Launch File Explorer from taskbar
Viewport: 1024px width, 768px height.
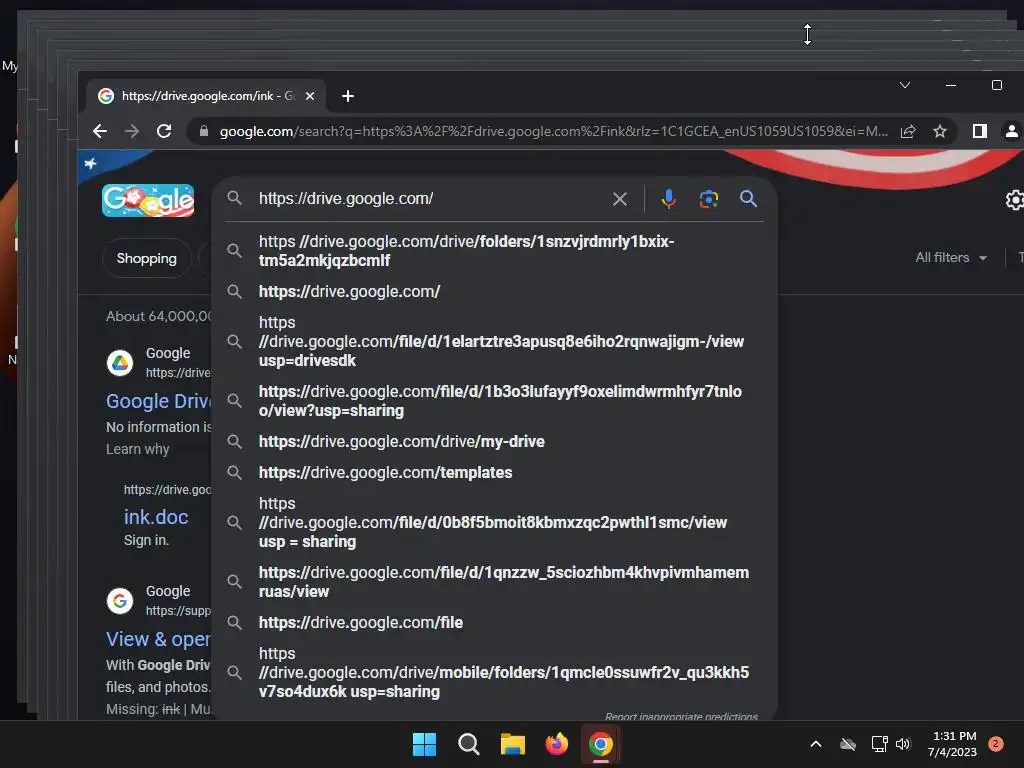tap(513, 744)
